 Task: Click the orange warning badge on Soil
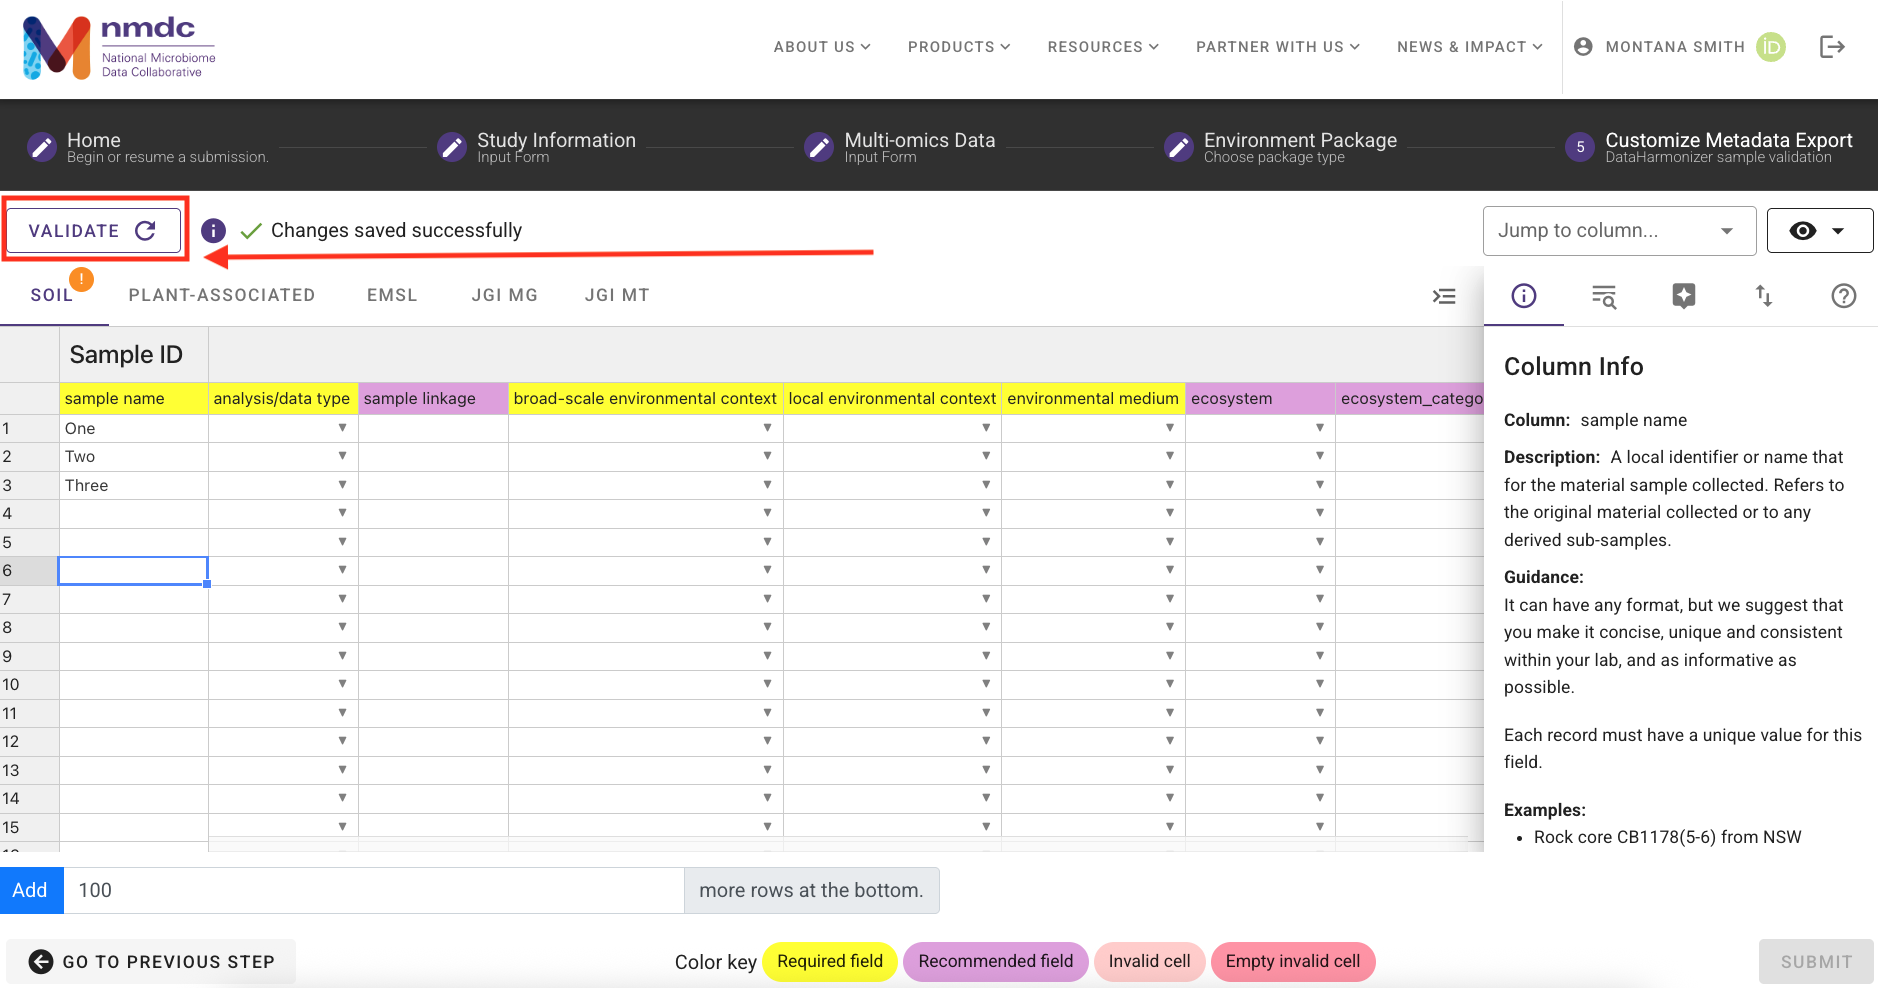tap(81, 280)
